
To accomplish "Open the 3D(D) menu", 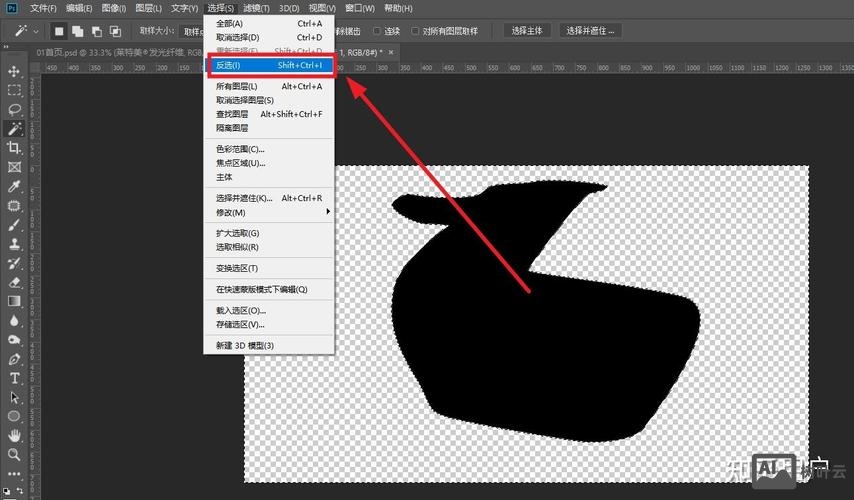I will [x=289, y=8].
